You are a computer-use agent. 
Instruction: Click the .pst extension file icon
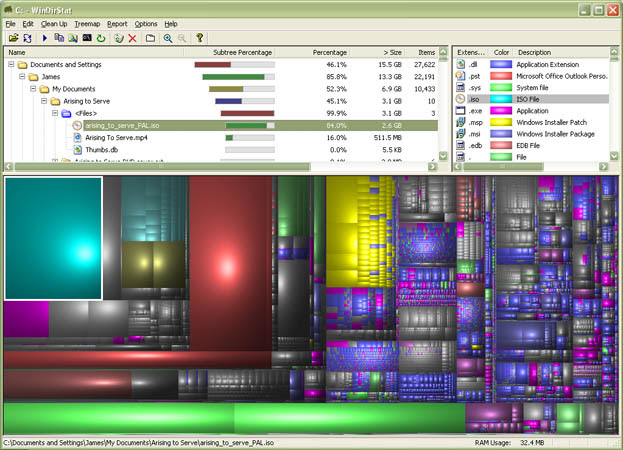click(460, 76)
